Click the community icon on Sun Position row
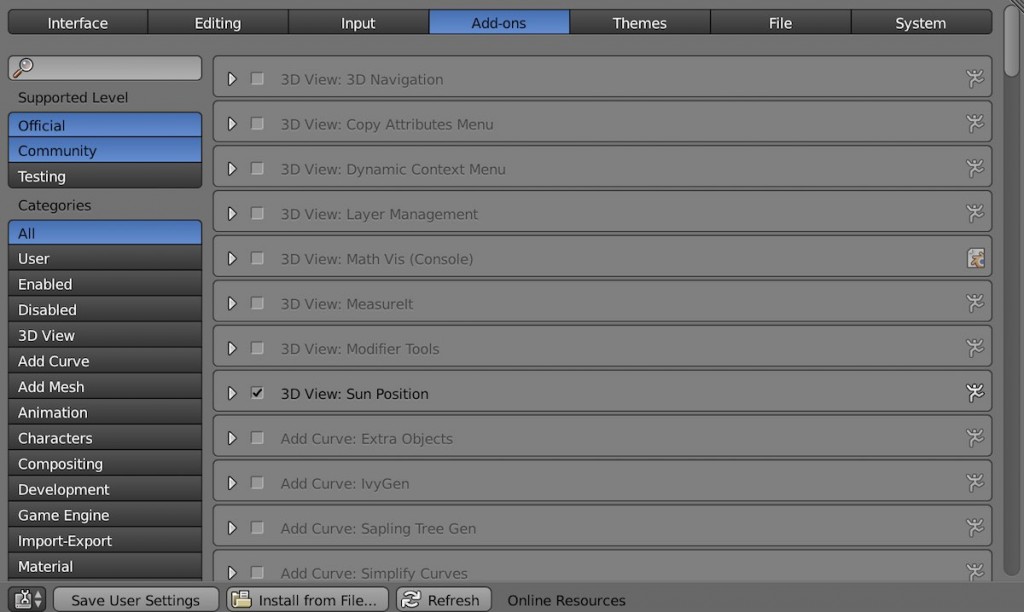Viewport: 1024px width, 612px height. tap(974, 393)
